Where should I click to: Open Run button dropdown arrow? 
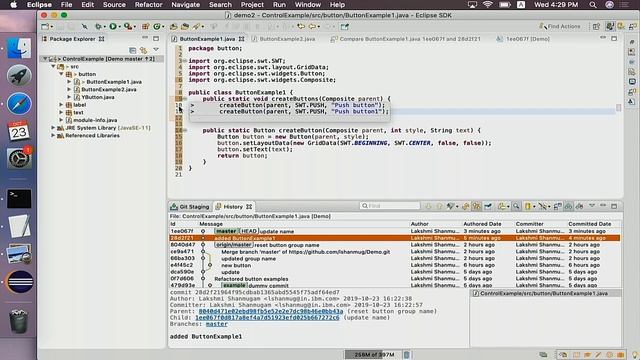[x=119, y=27]
